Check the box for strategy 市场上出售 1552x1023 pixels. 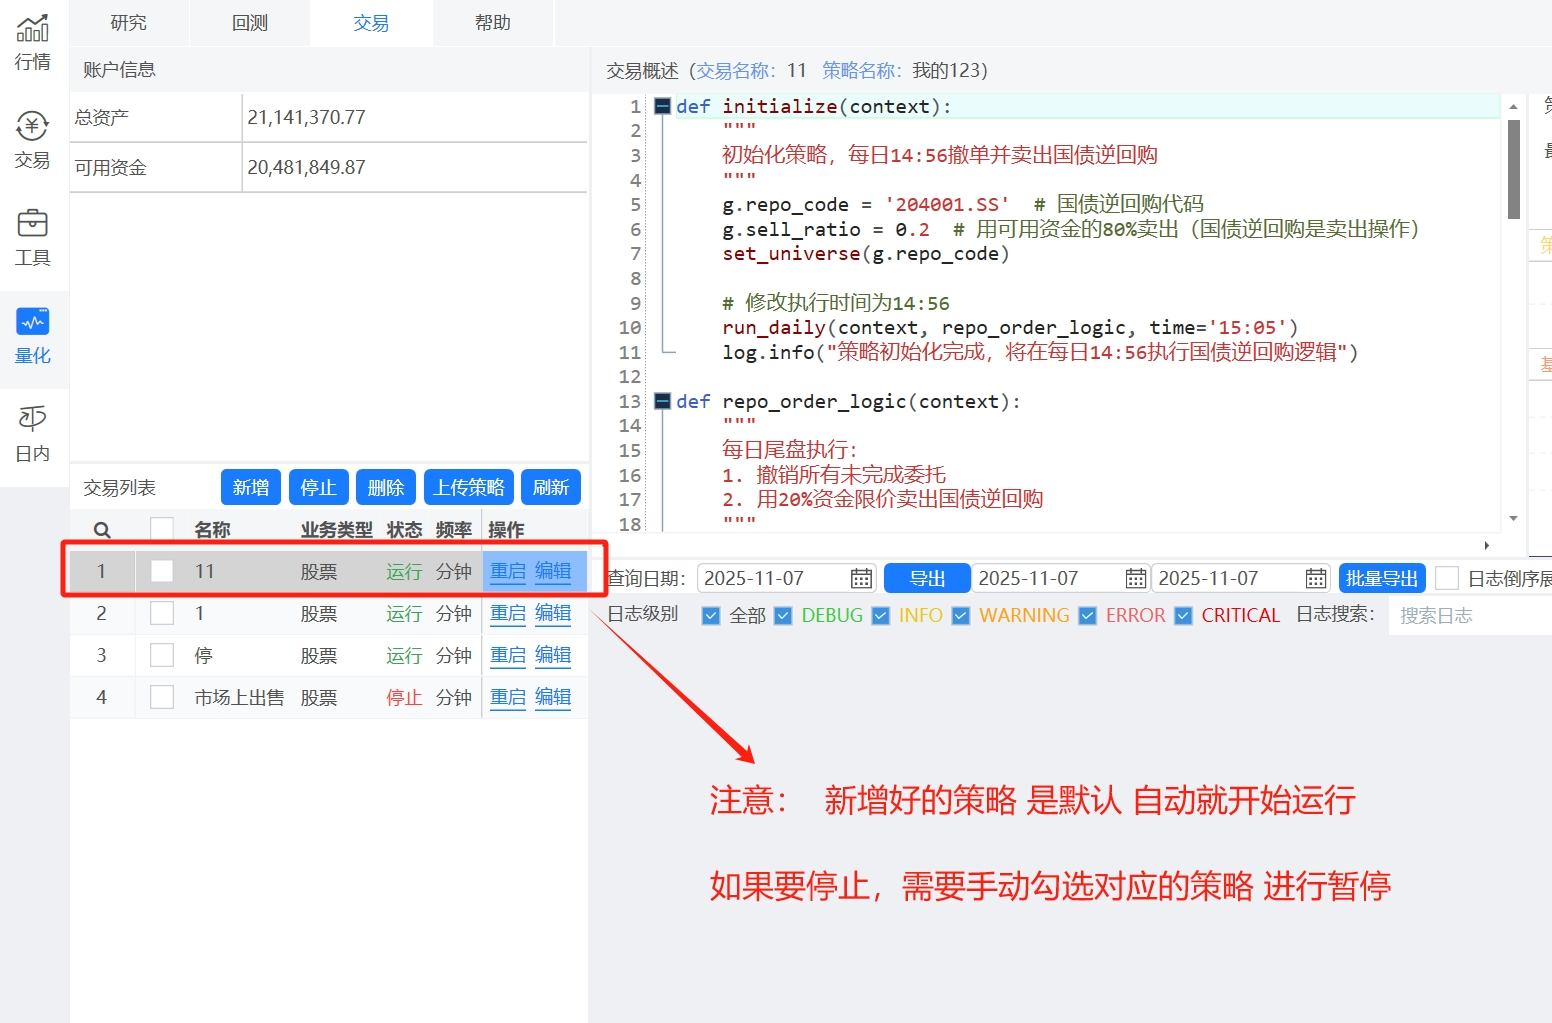[162, 697]
